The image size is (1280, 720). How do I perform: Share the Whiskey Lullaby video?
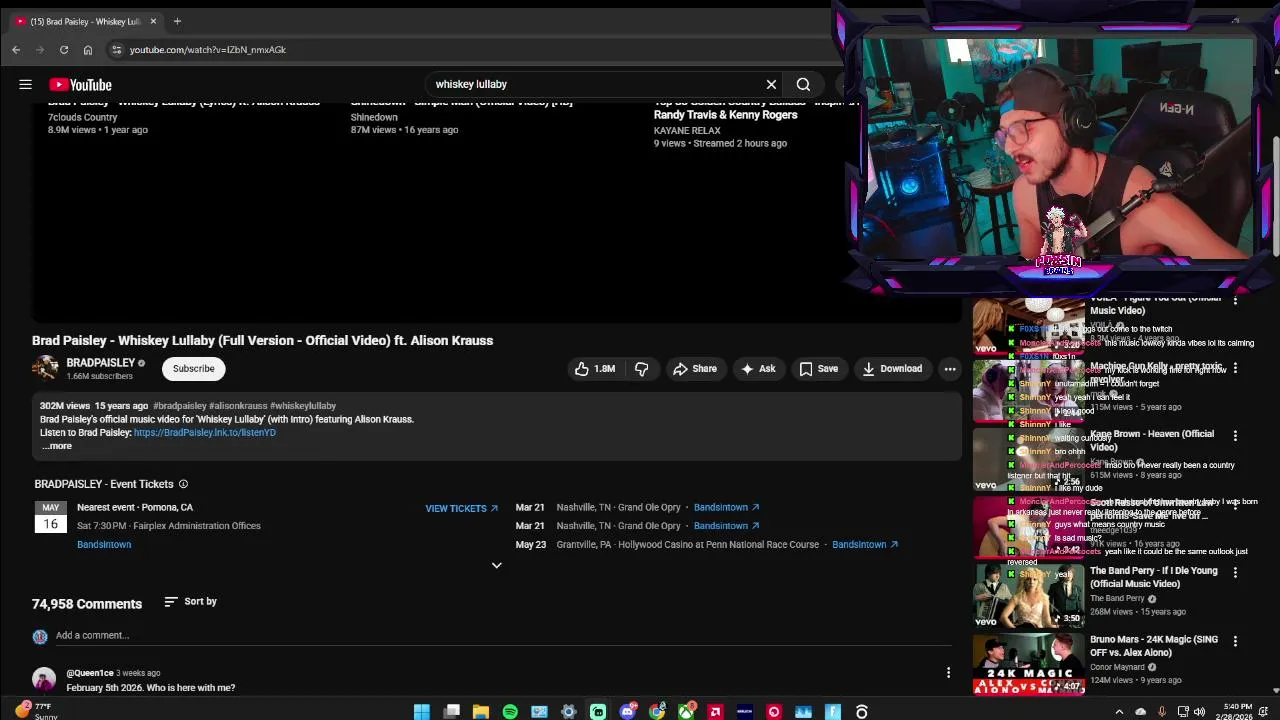pos(694,369)
